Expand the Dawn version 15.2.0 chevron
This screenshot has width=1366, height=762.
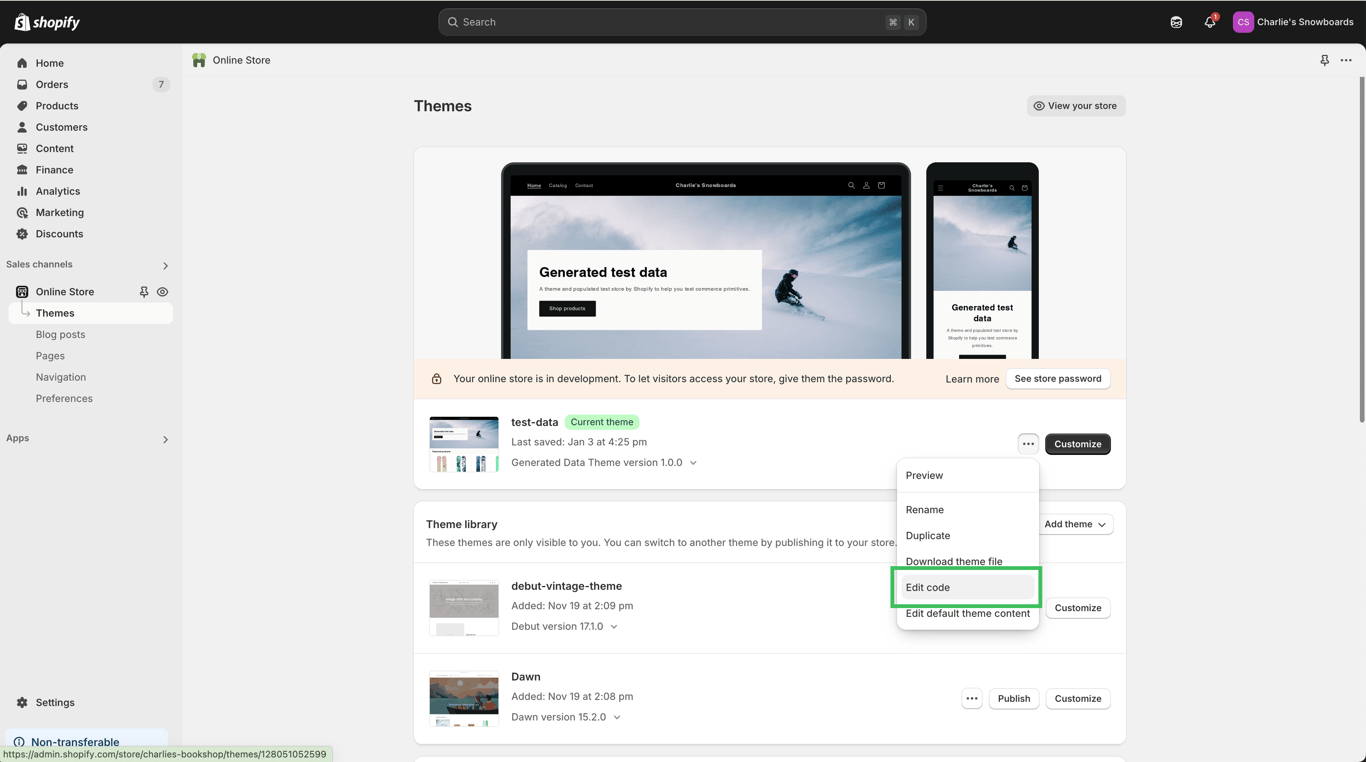(x=617, y=717)
